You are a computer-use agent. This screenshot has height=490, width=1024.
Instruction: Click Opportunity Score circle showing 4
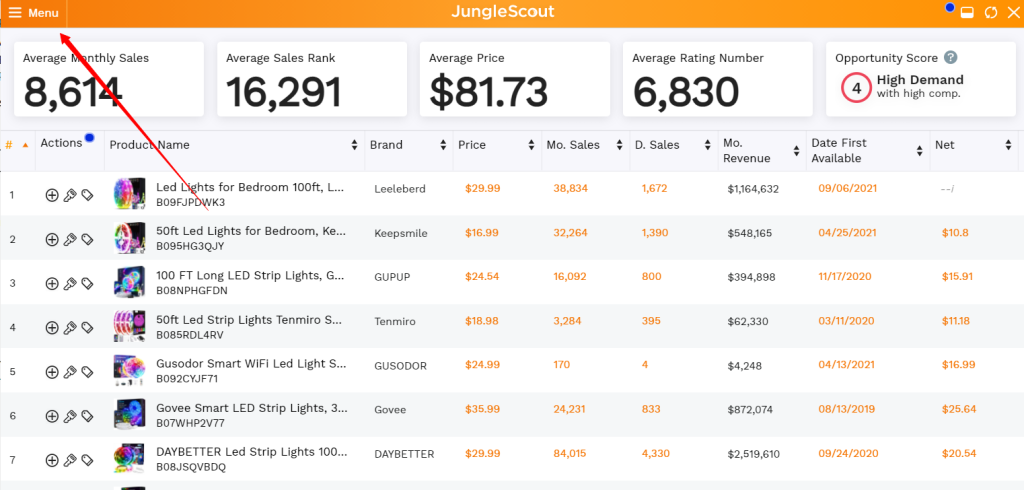856,88
